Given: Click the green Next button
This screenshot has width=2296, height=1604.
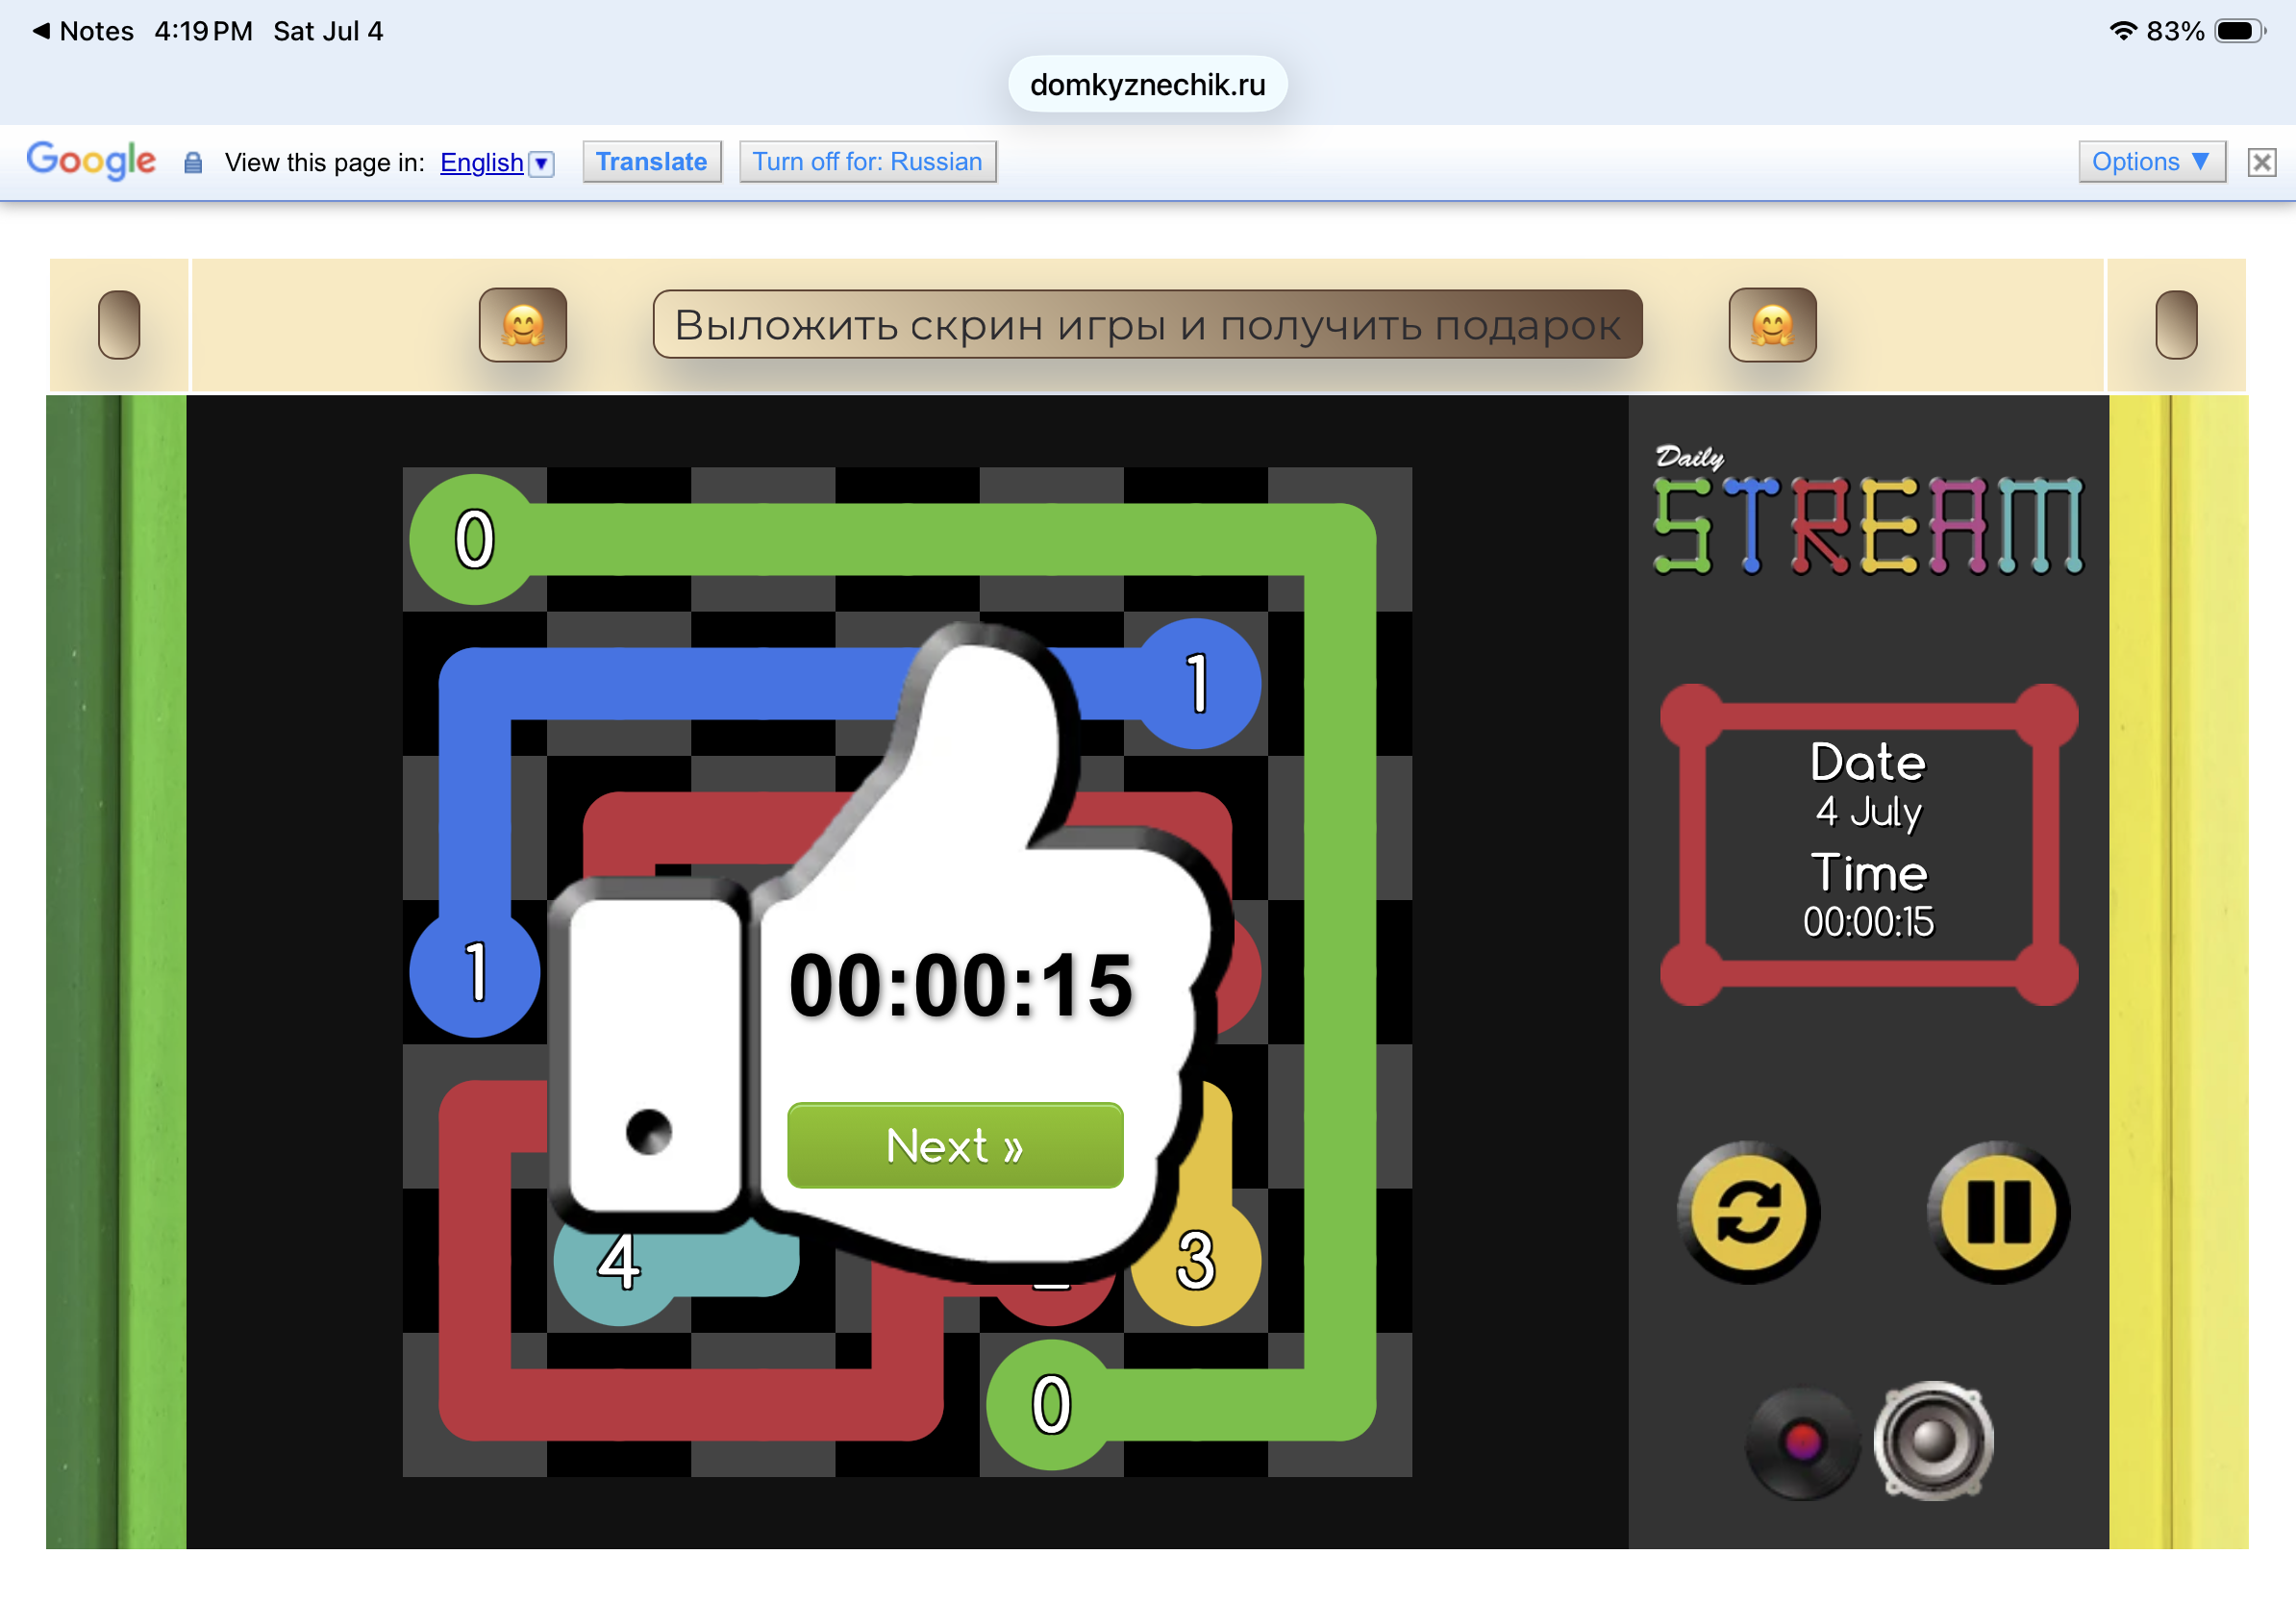Looking at the screenshot, I should click(x=955, y=1145).
